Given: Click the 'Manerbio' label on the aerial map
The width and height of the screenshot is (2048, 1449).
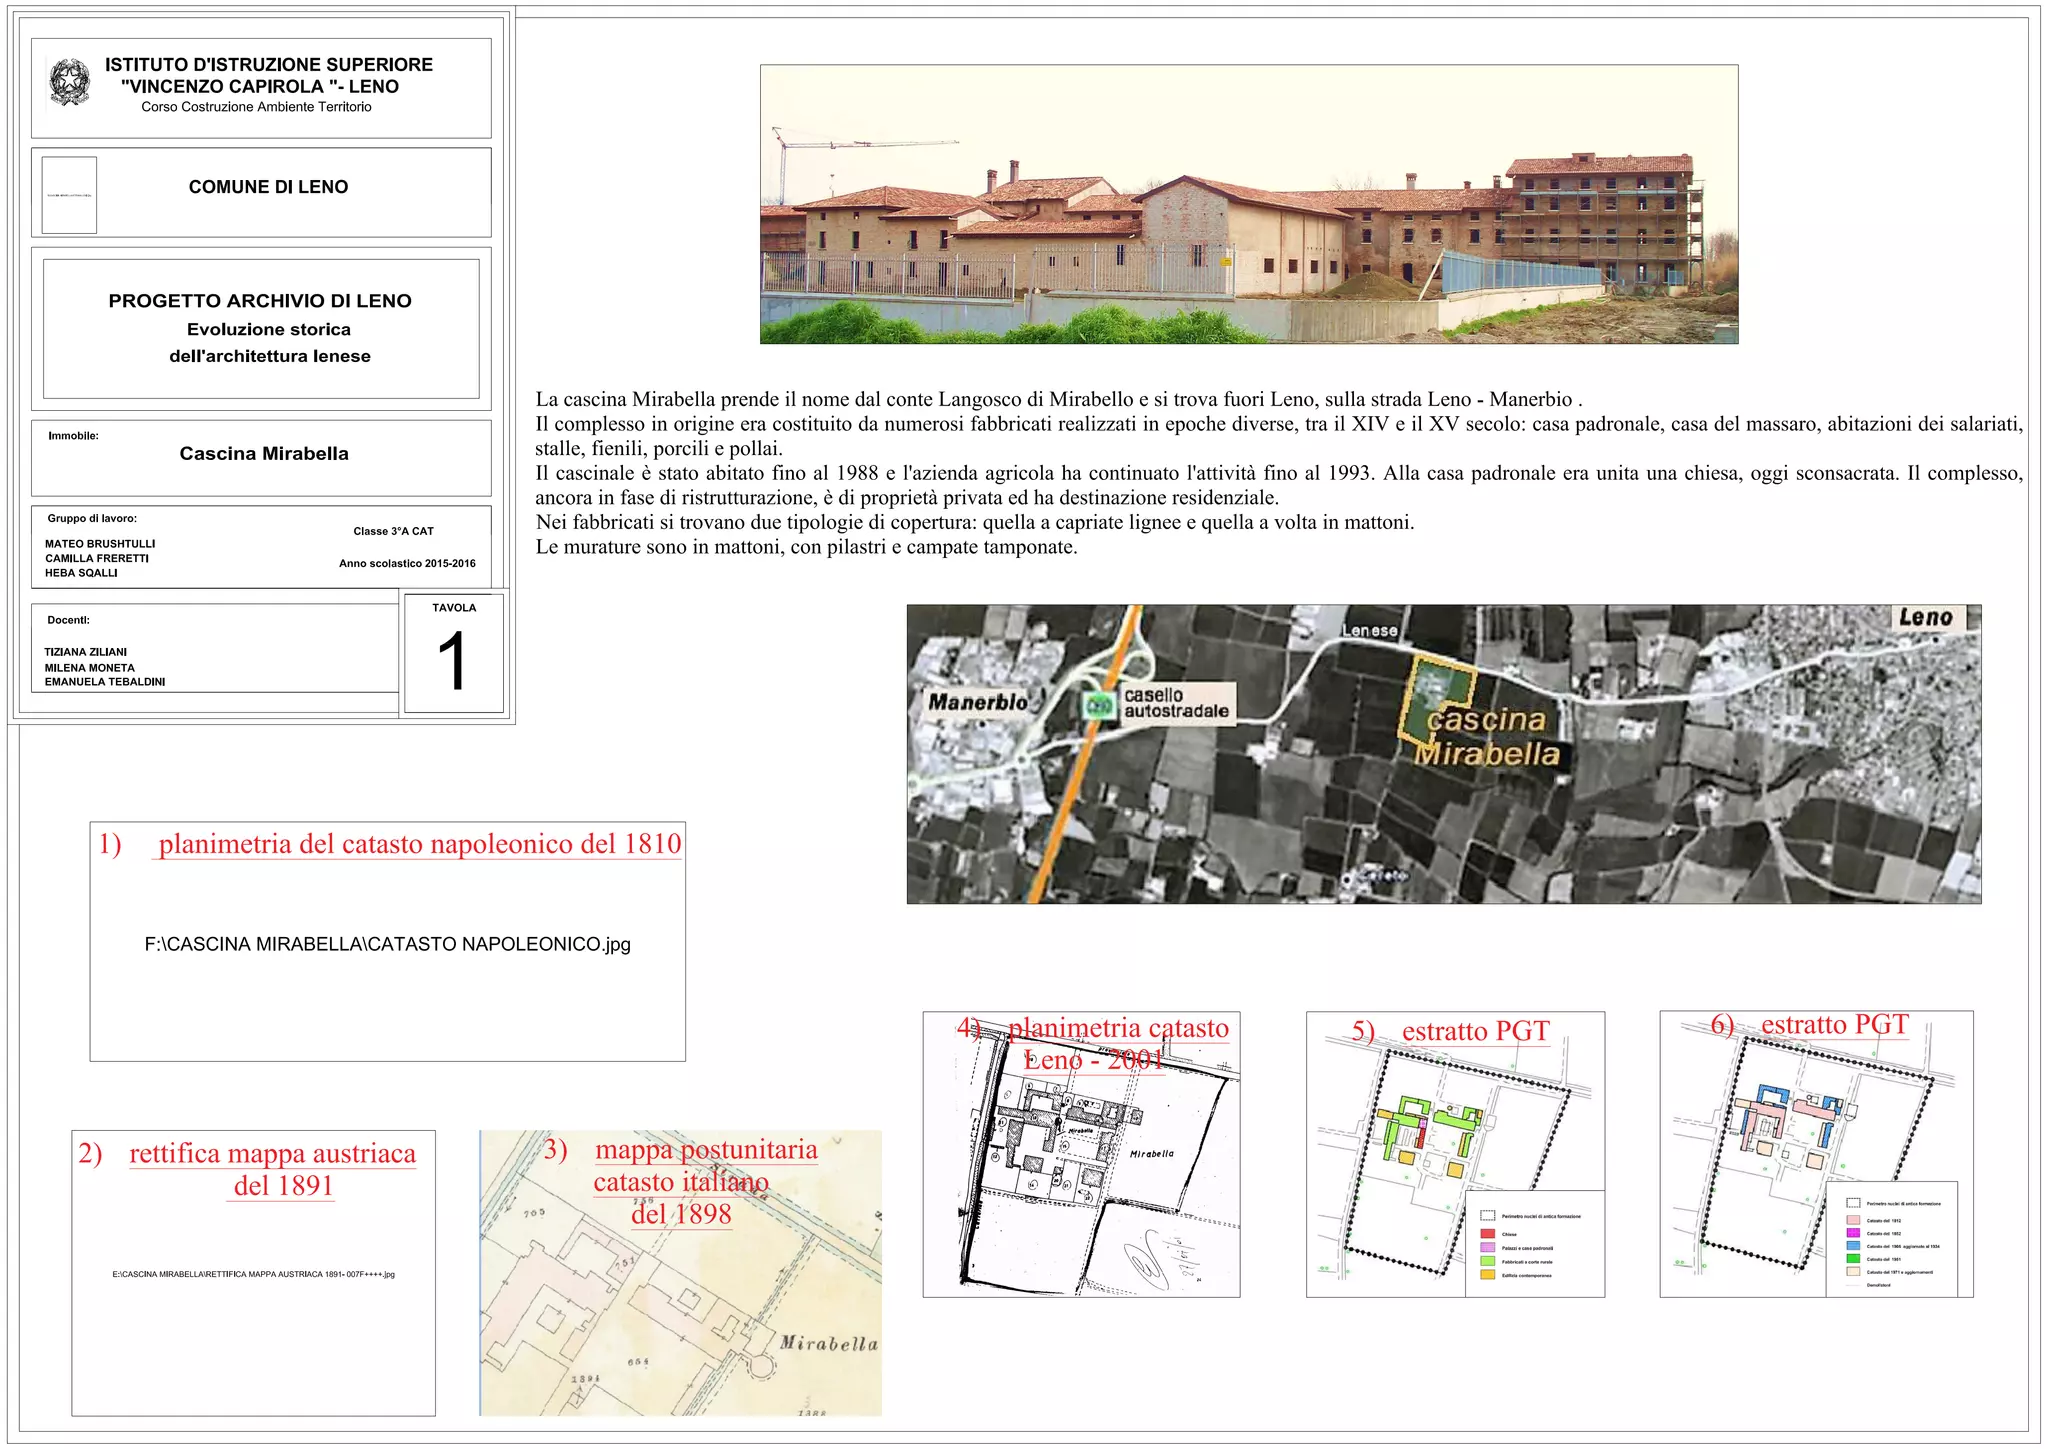Looking at the screenshot, I should point(977,702).
